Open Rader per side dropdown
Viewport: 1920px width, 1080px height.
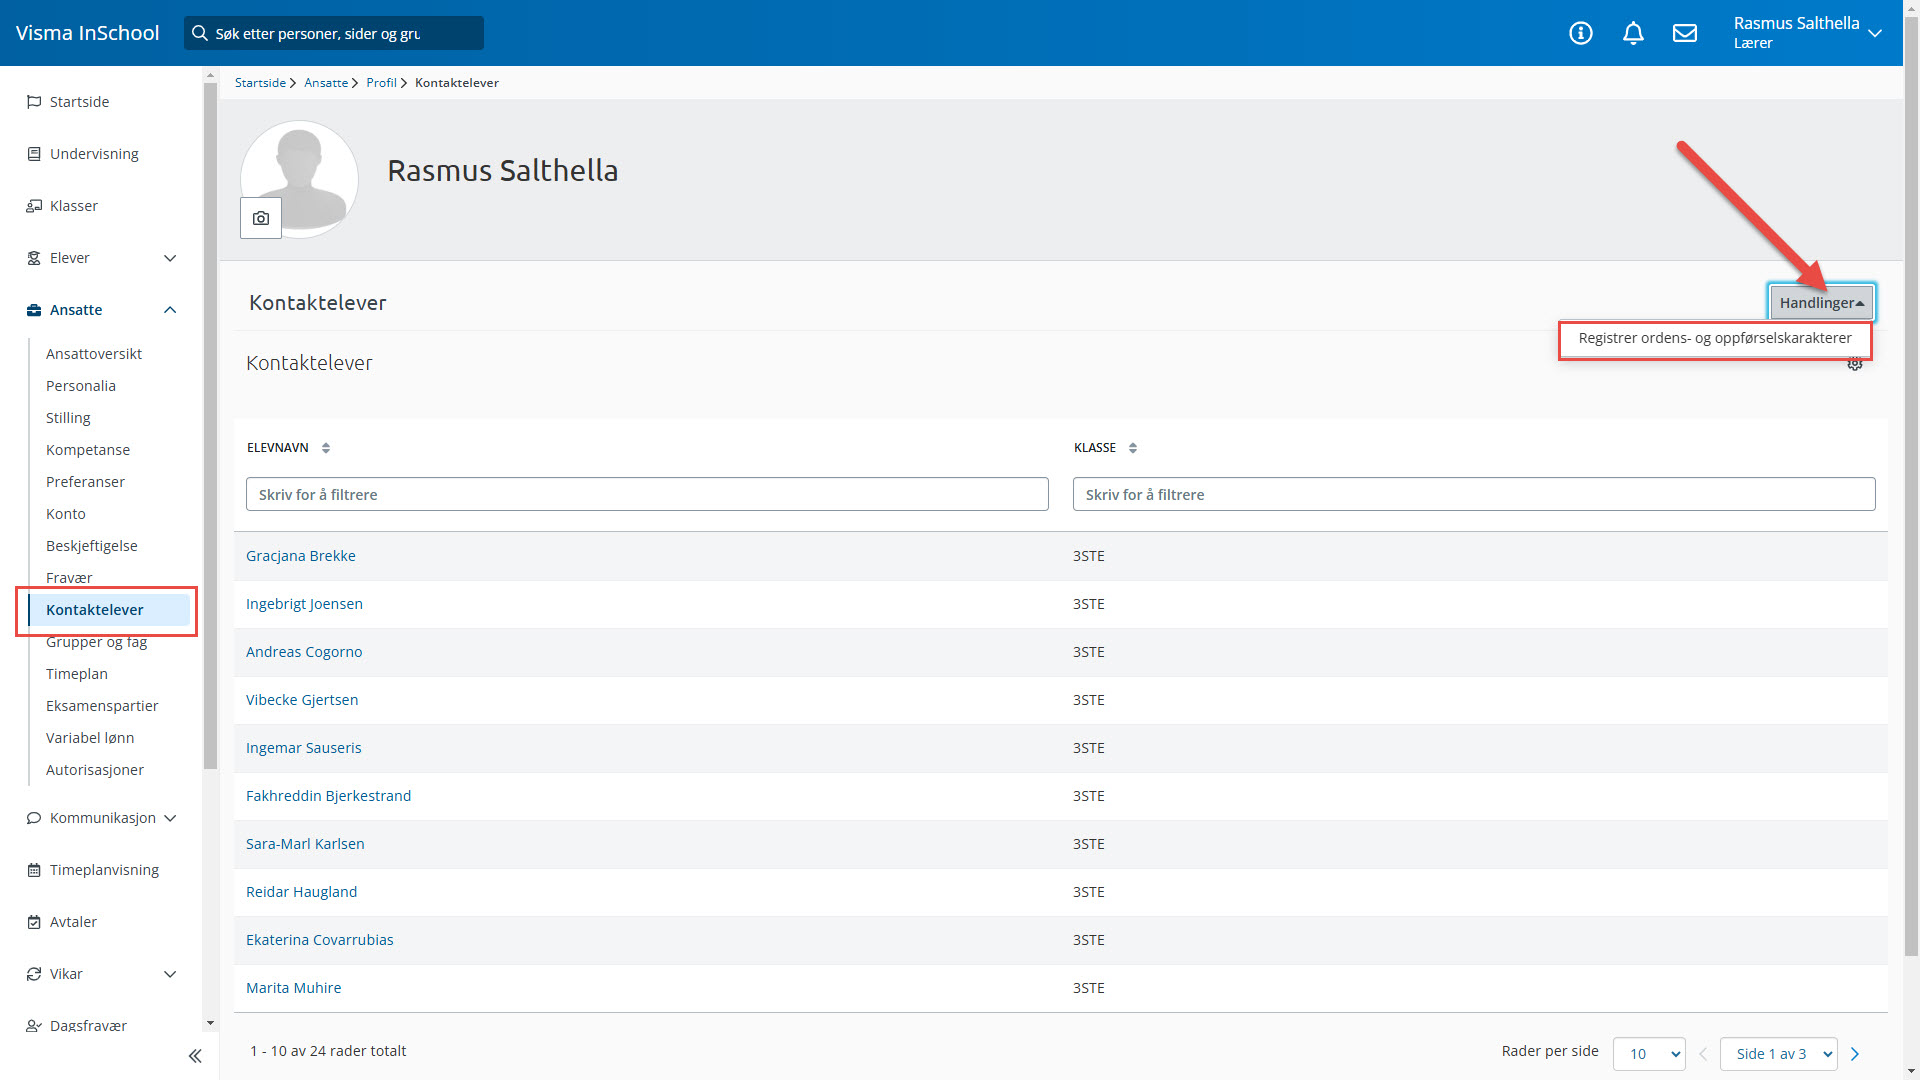(1649, 1054)
